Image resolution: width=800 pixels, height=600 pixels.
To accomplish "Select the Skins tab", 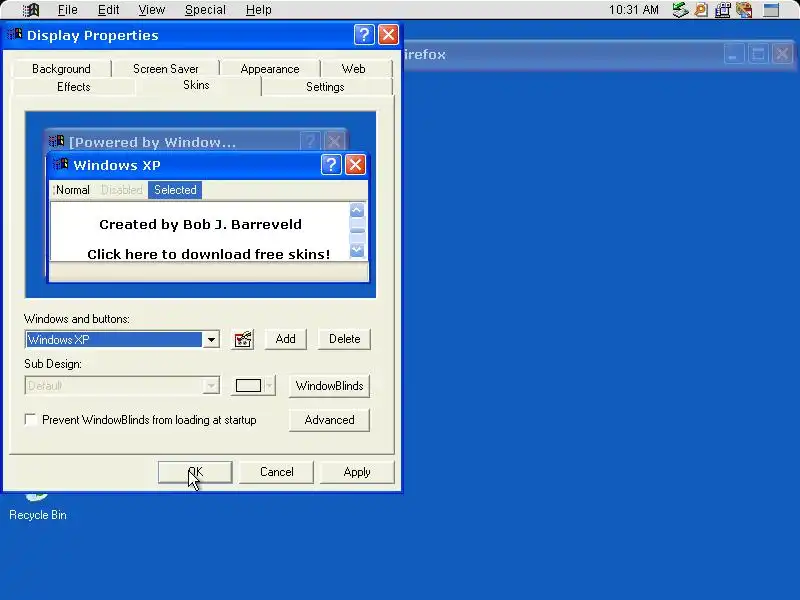I will coord(196,85).
